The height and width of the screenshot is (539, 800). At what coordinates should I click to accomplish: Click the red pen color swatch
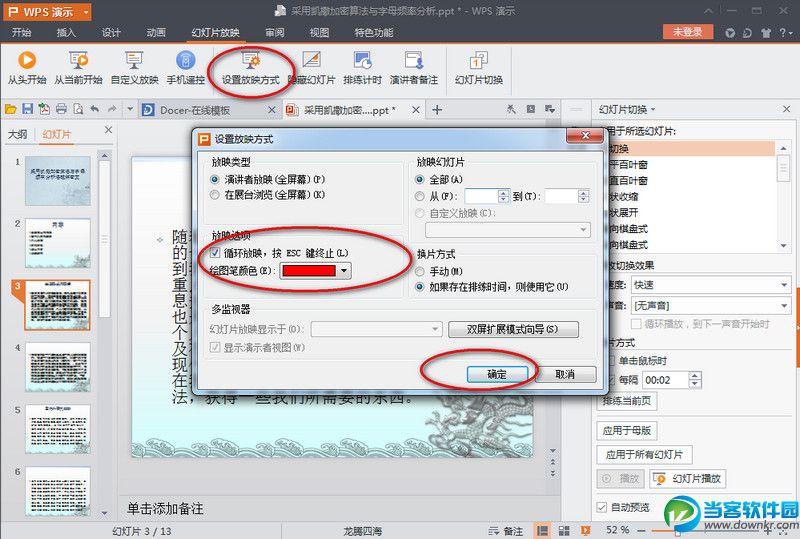click(x=309, y=271)
